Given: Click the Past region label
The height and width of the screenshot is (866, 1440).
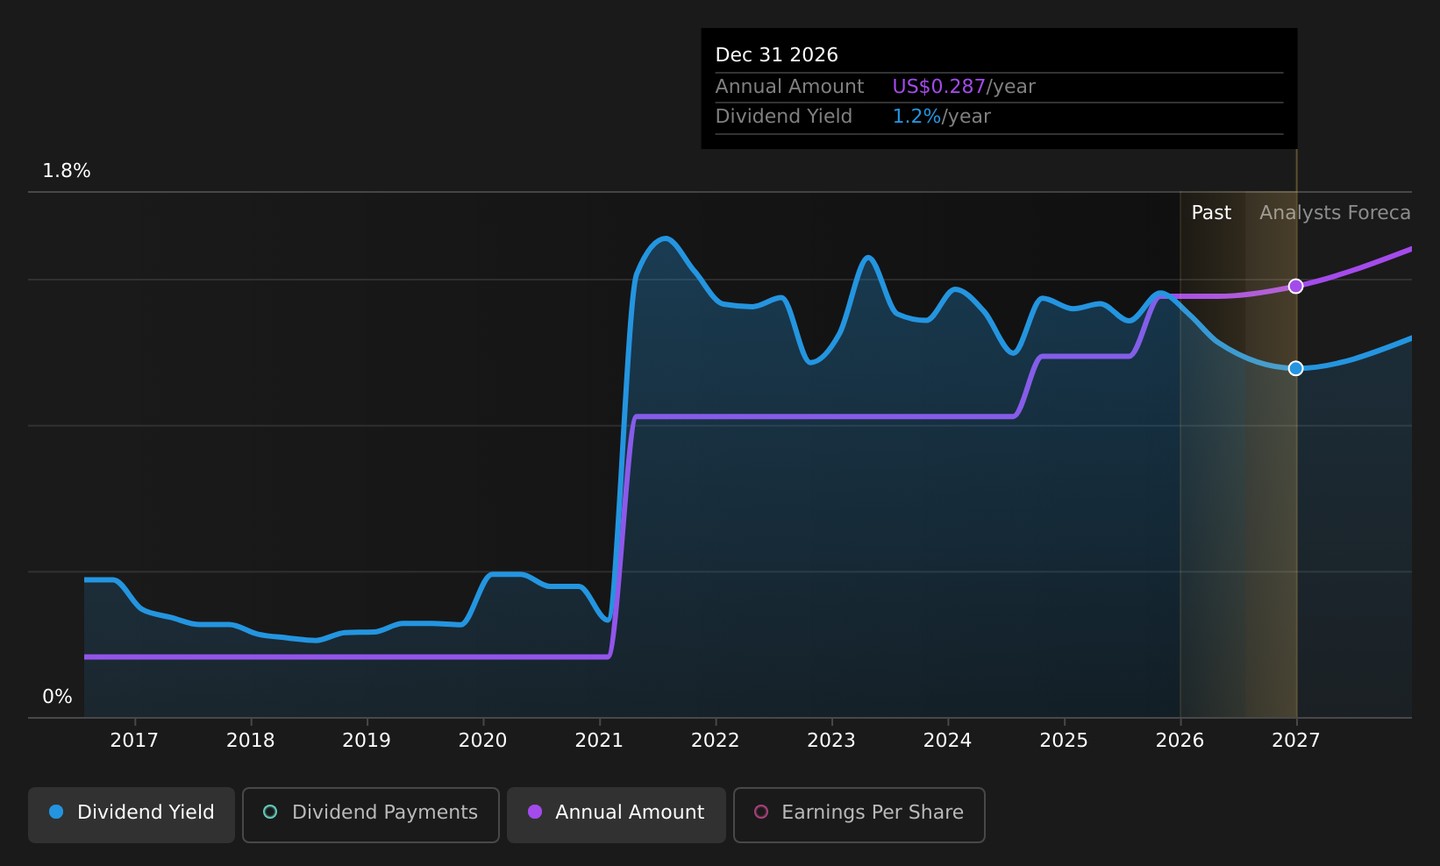Looking at the screenshot, I should [x=1211, y=213].
